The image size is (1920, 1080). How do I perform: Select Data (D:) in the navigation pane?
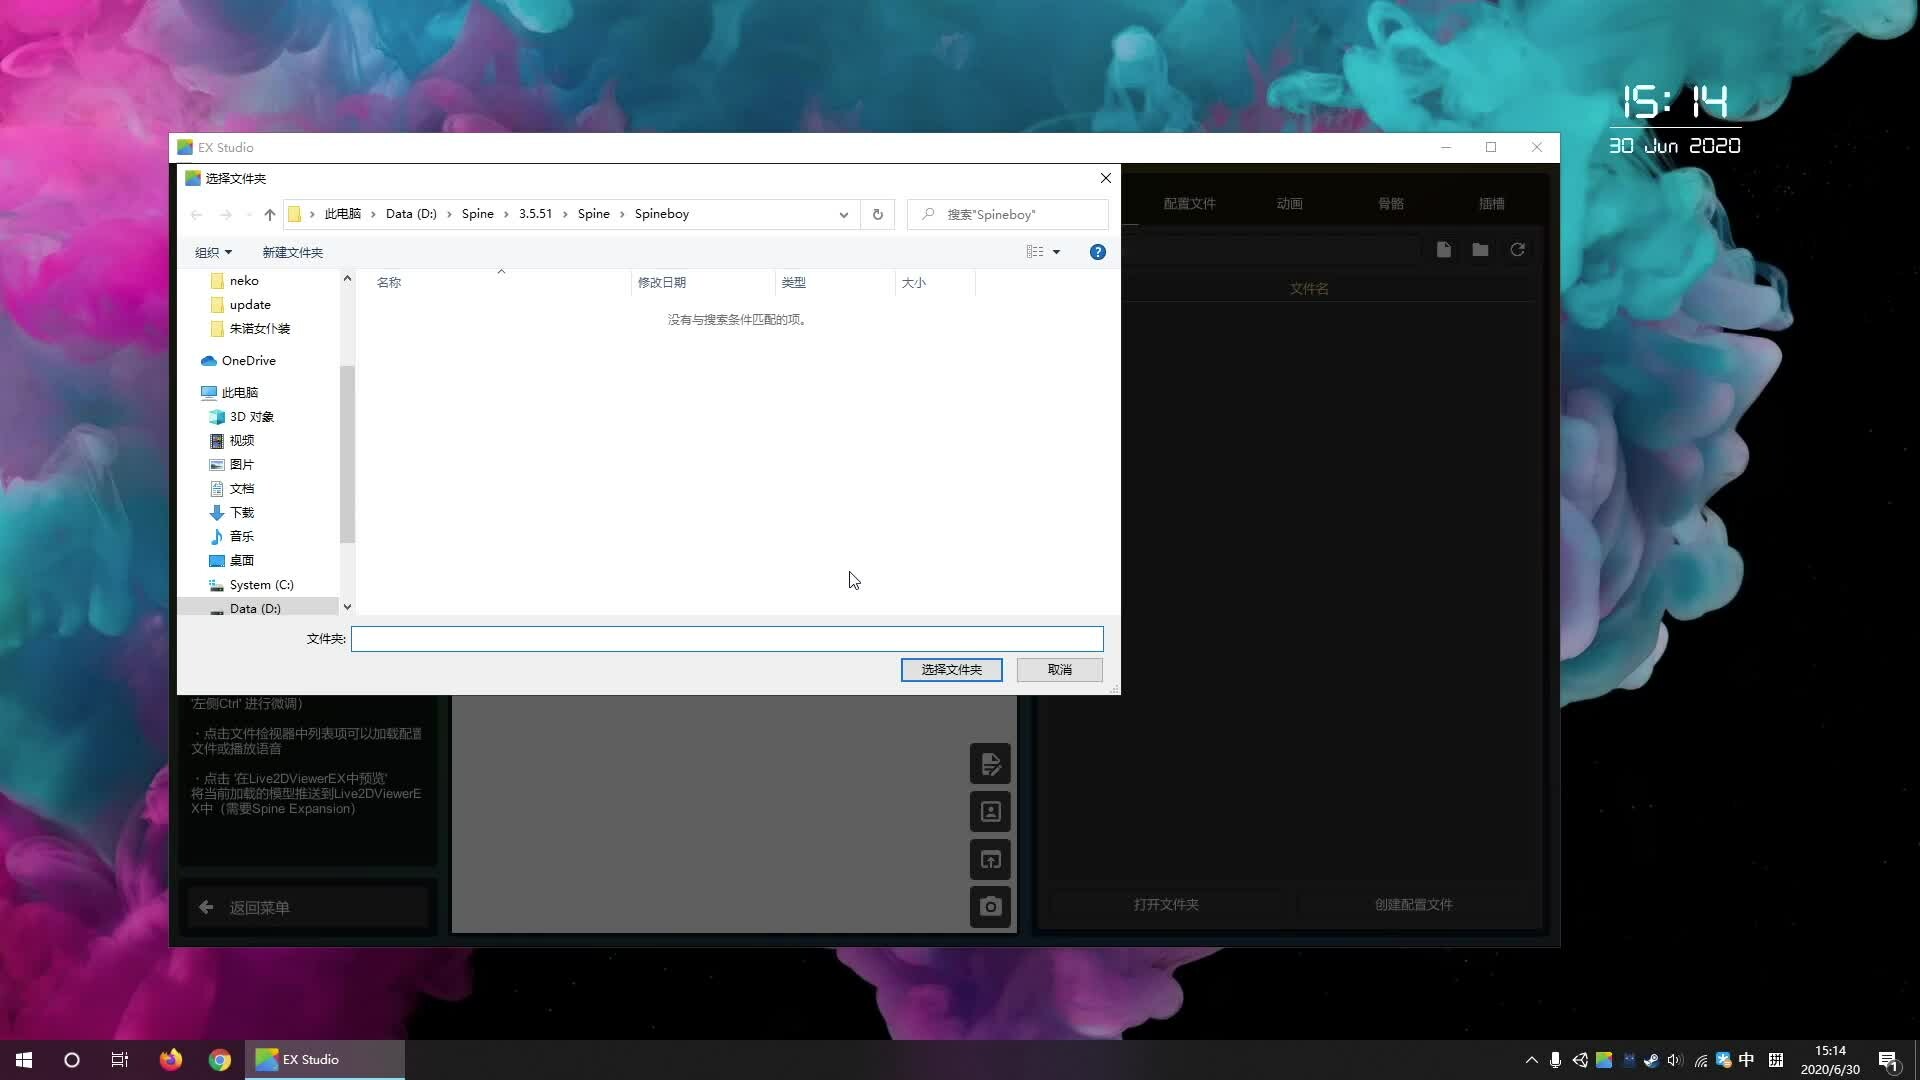pyautogui.click(x=255, y=608)
